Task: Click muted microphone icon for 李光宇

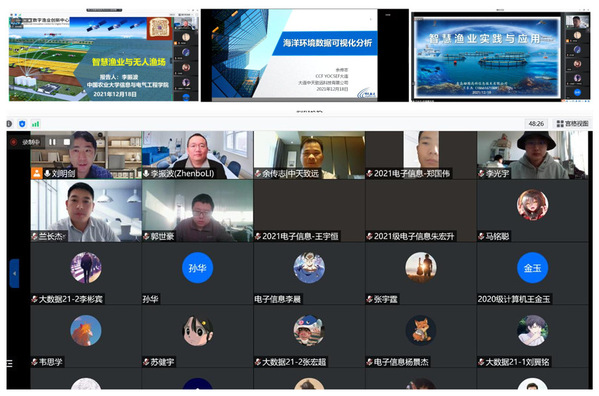Action: coord(481,174)
